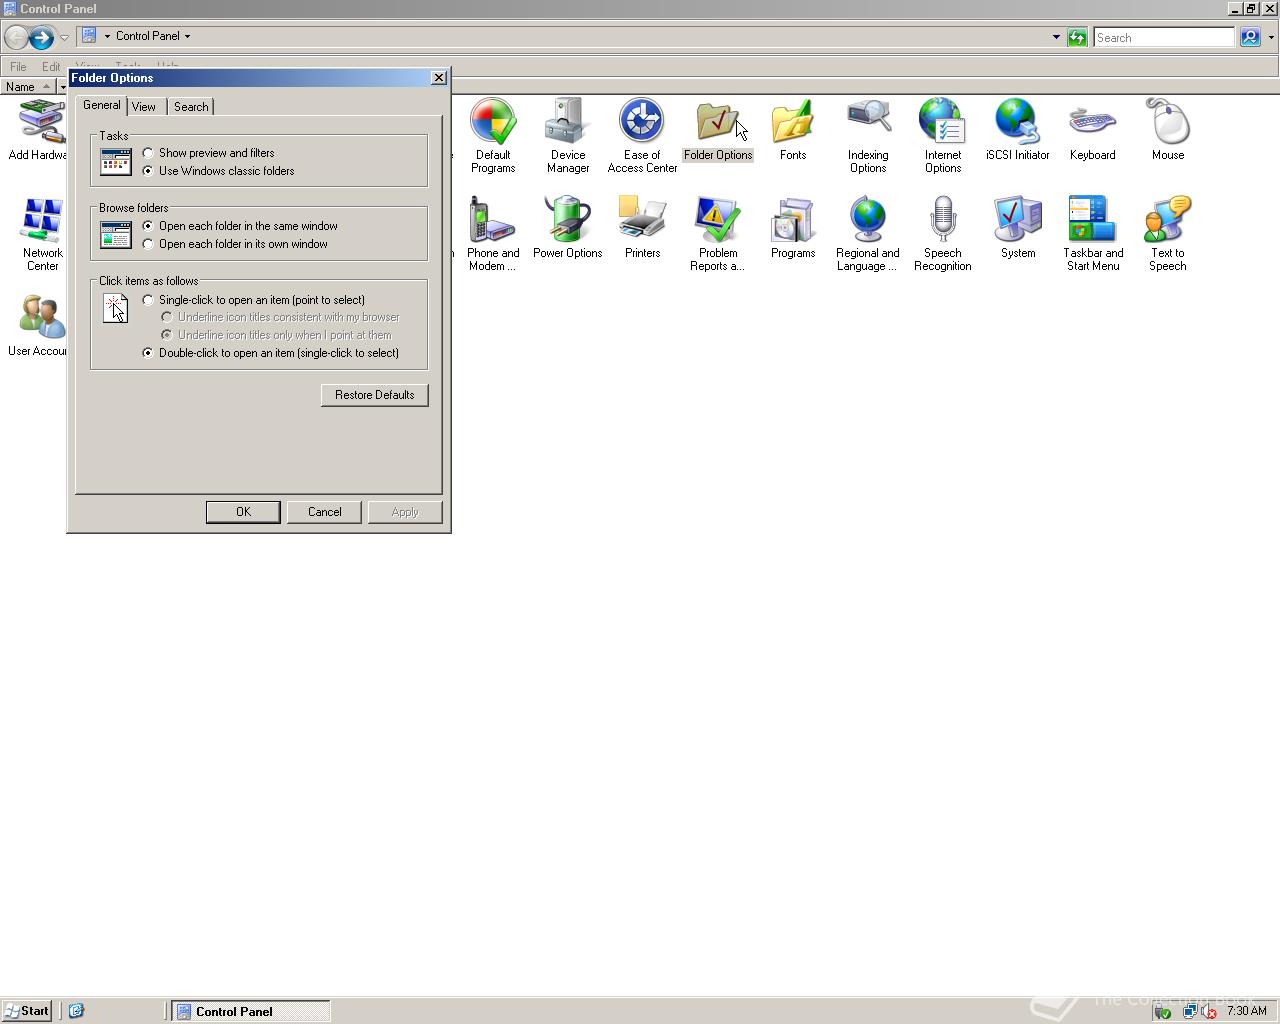
Task: Select Double-click to open an item
Action: [271, 353]
